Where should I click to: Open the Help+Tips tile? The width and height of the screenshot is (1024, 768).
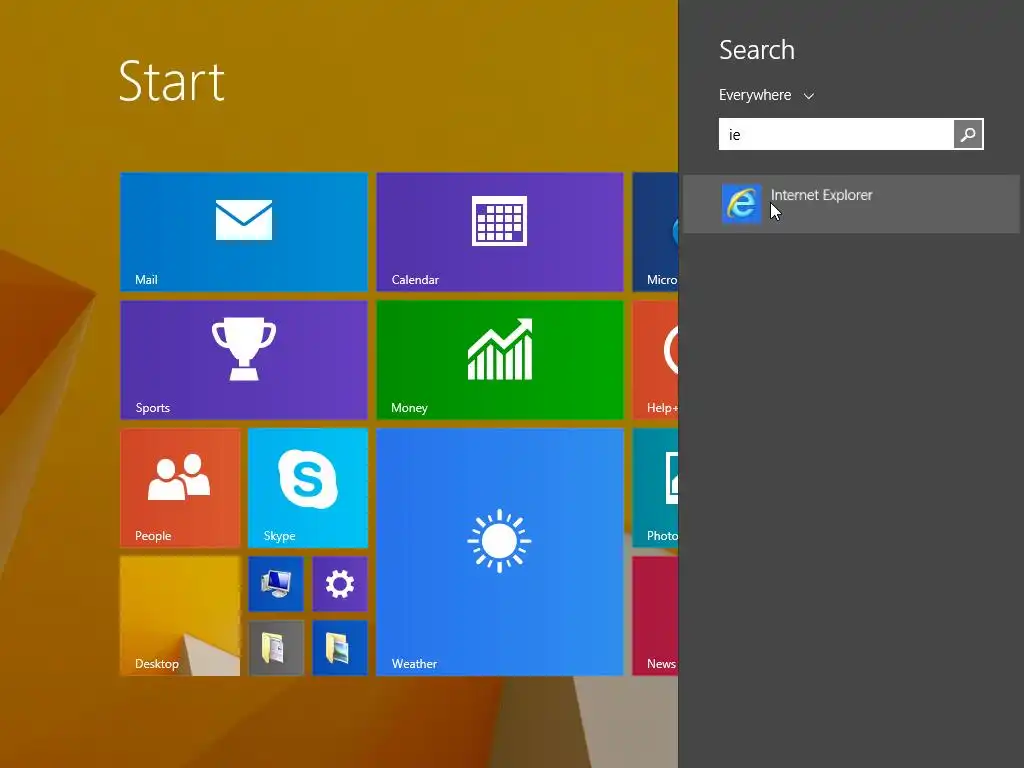pyautogui.click(x=655, y=360)
